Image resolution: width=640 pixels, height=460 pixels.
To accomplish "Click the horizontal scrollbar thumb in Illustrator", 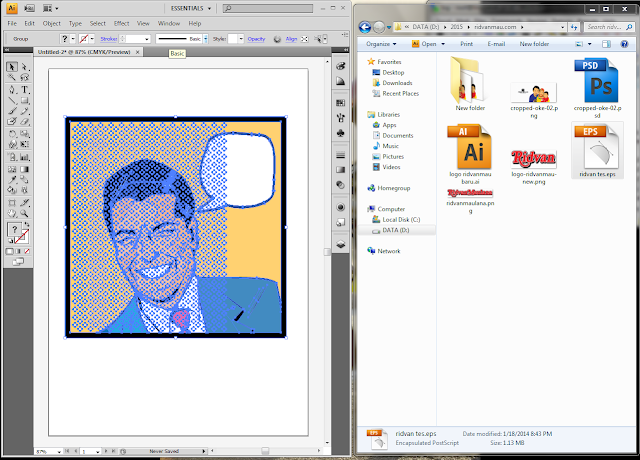I will 265,451.
